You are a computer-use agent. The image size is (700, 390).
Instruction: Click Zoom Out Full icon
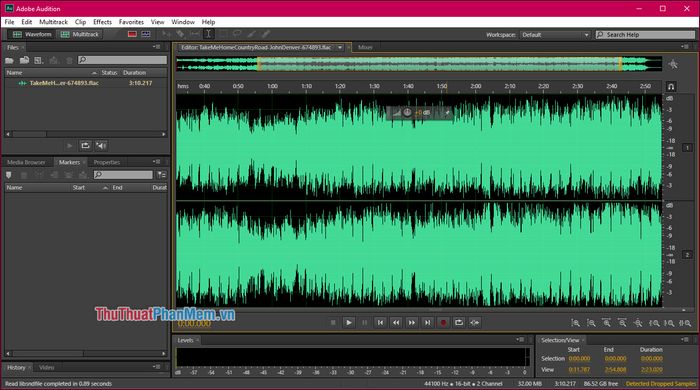pyautogui.click(x=638, y=323)
